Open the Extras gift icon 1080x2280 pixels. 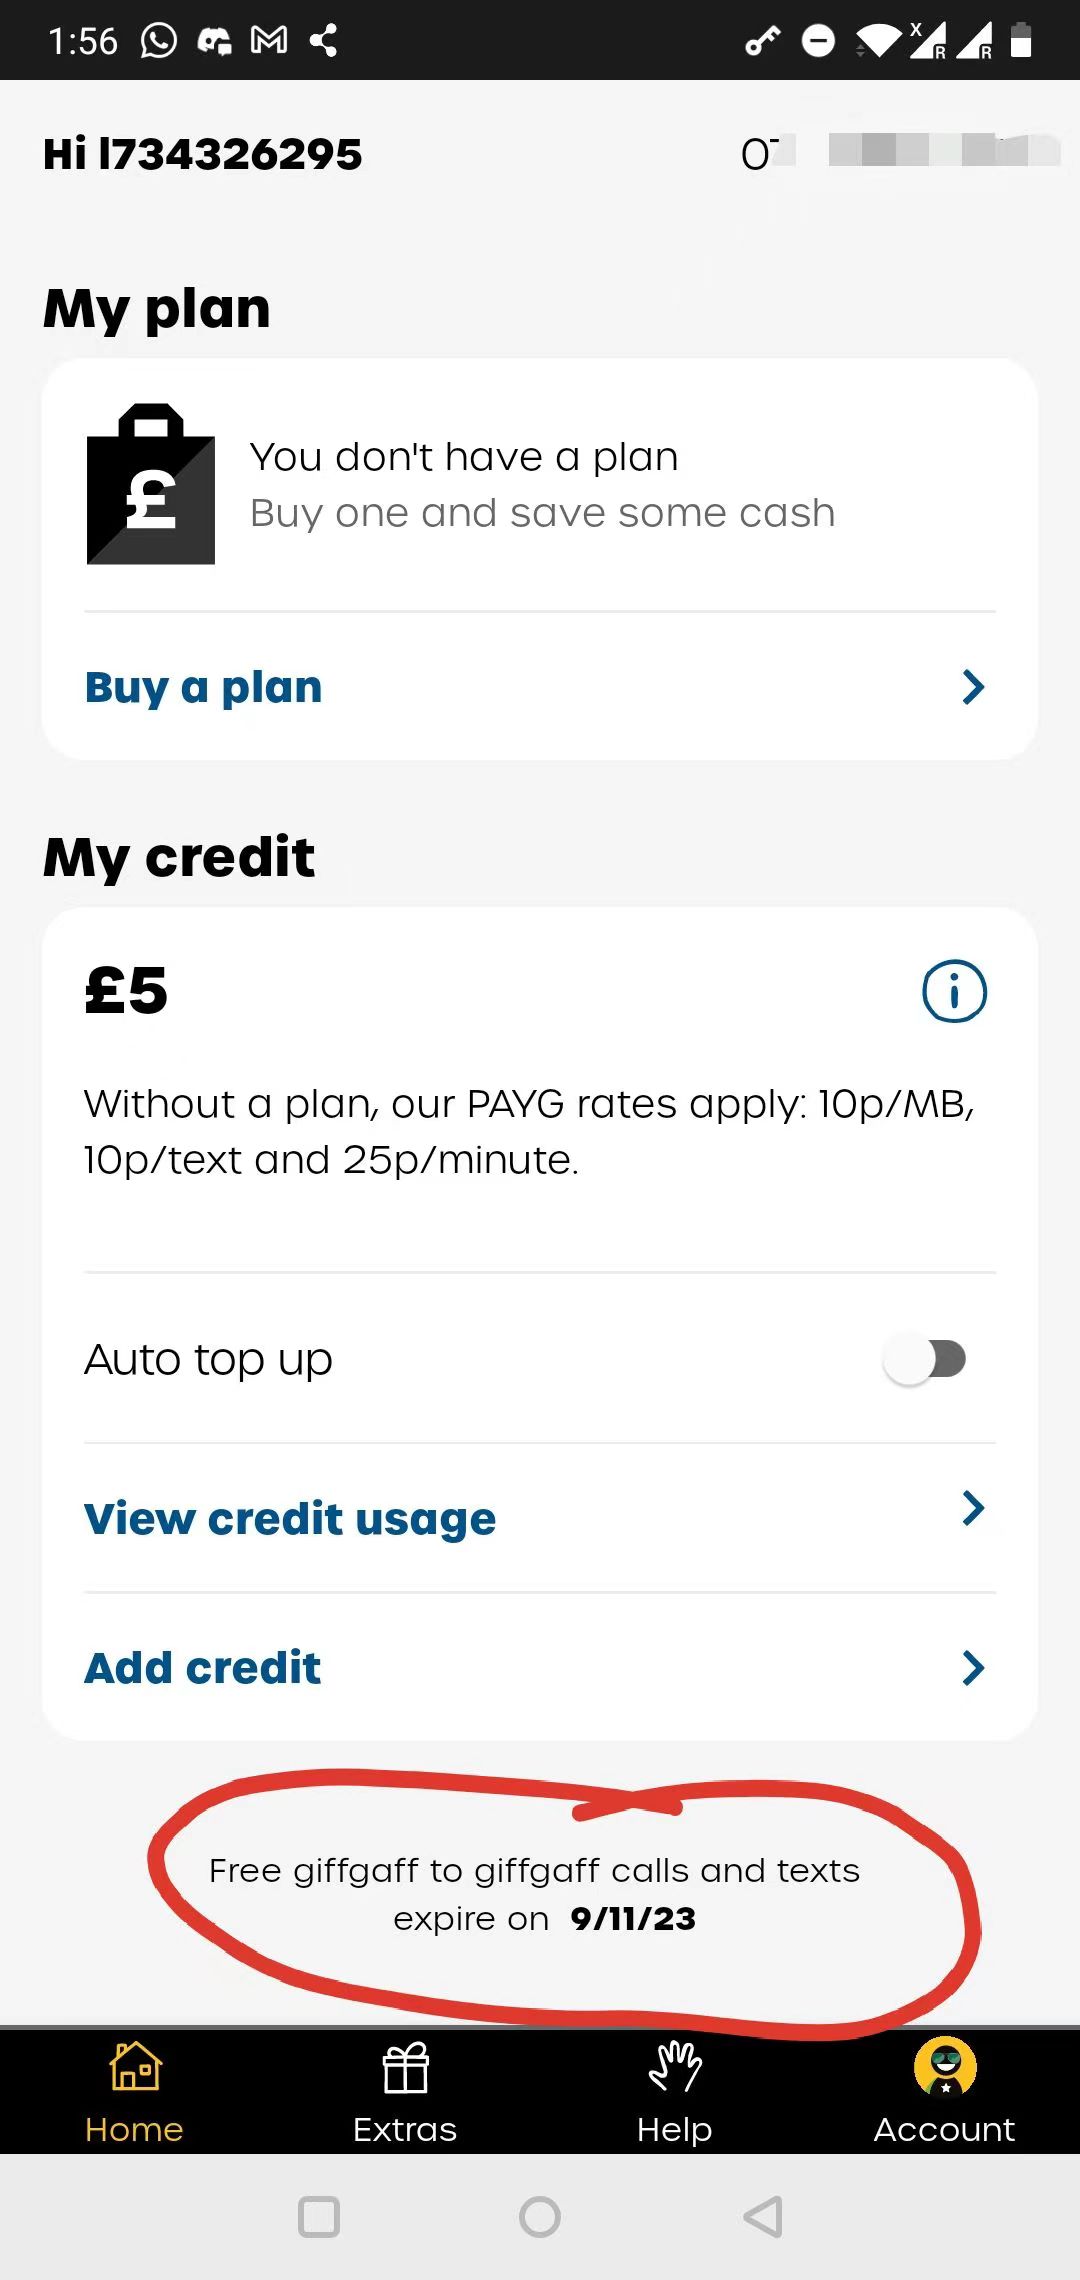pos(405,2067)
